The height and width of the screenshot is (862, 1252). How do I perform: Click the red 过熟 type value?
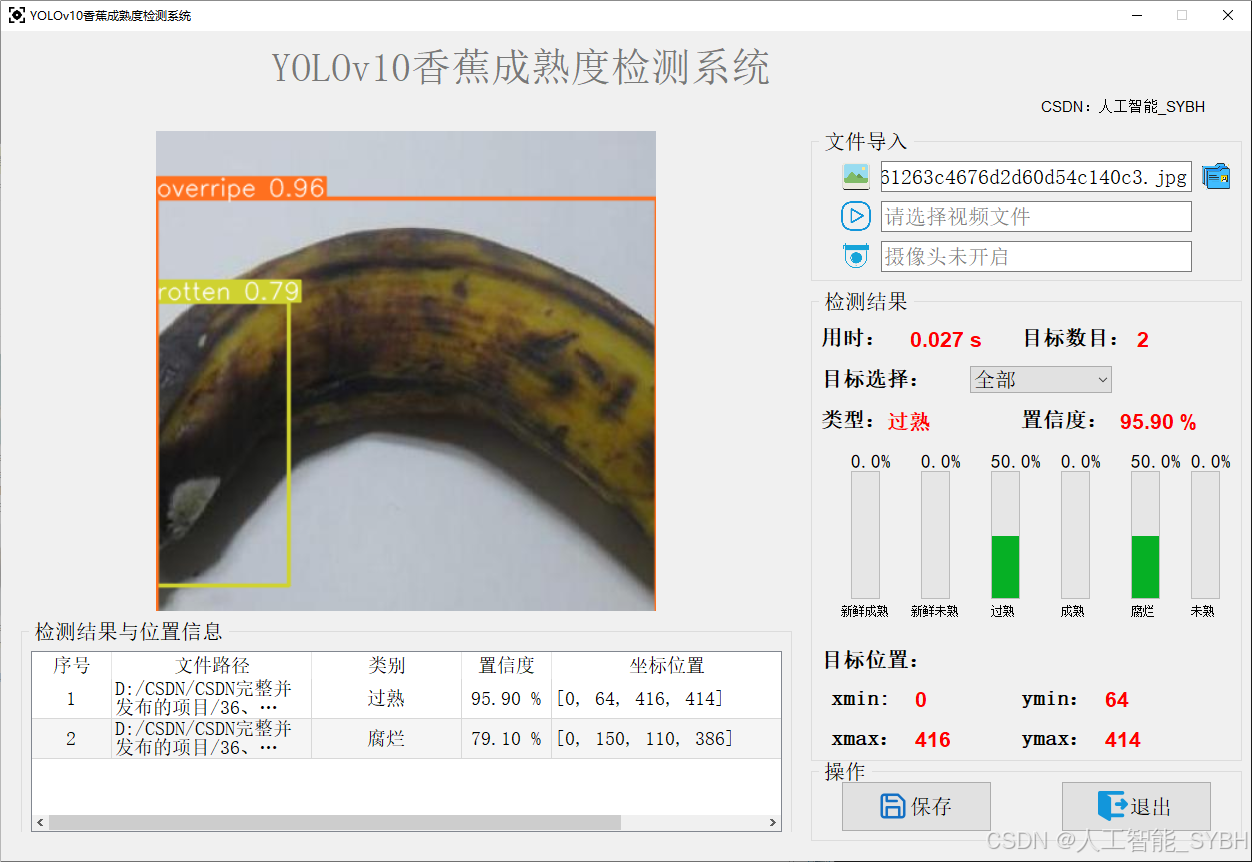coord(909,422)
